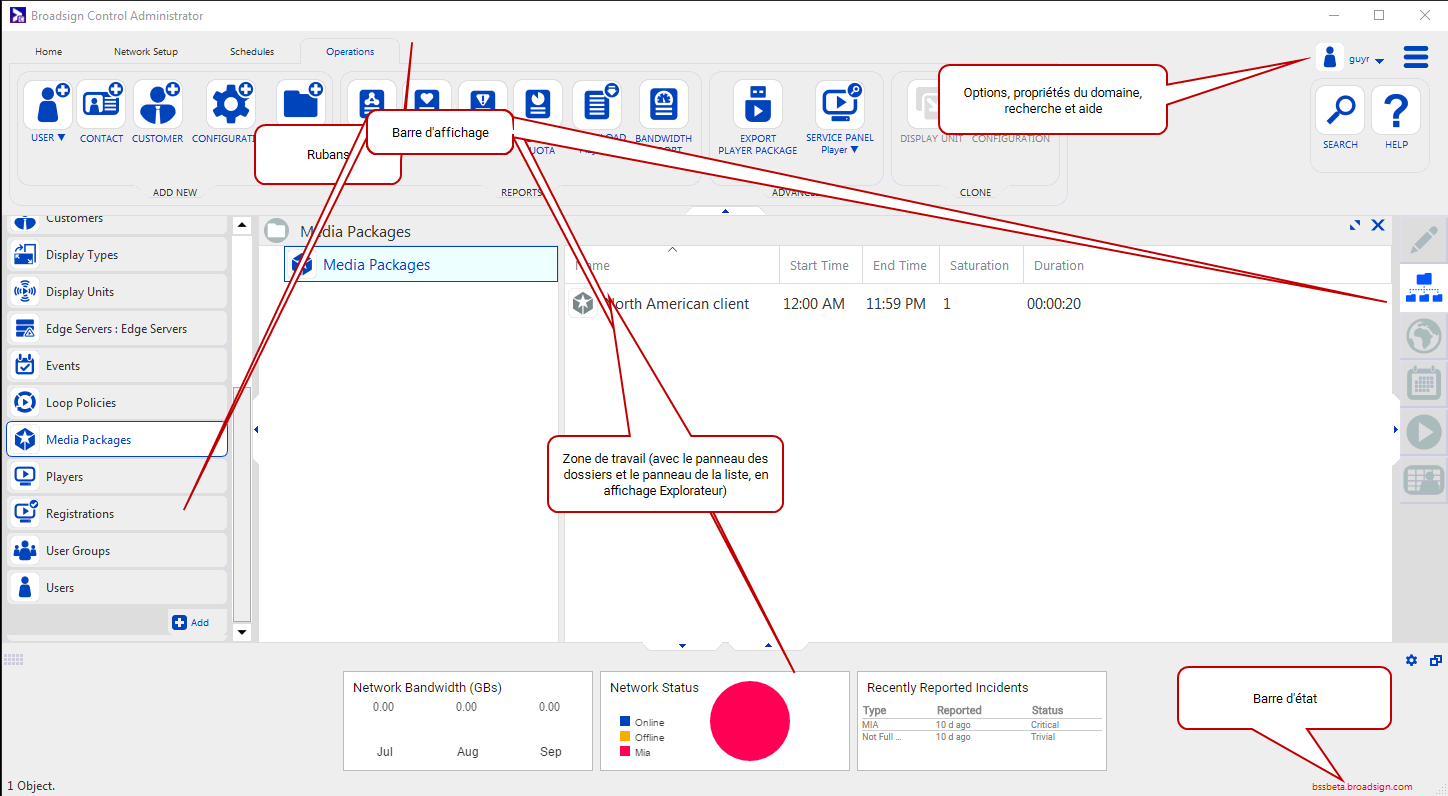Viewport: 1448px width, 796px height.
Task: Open Display Types in the resource list
Action: 117,255
